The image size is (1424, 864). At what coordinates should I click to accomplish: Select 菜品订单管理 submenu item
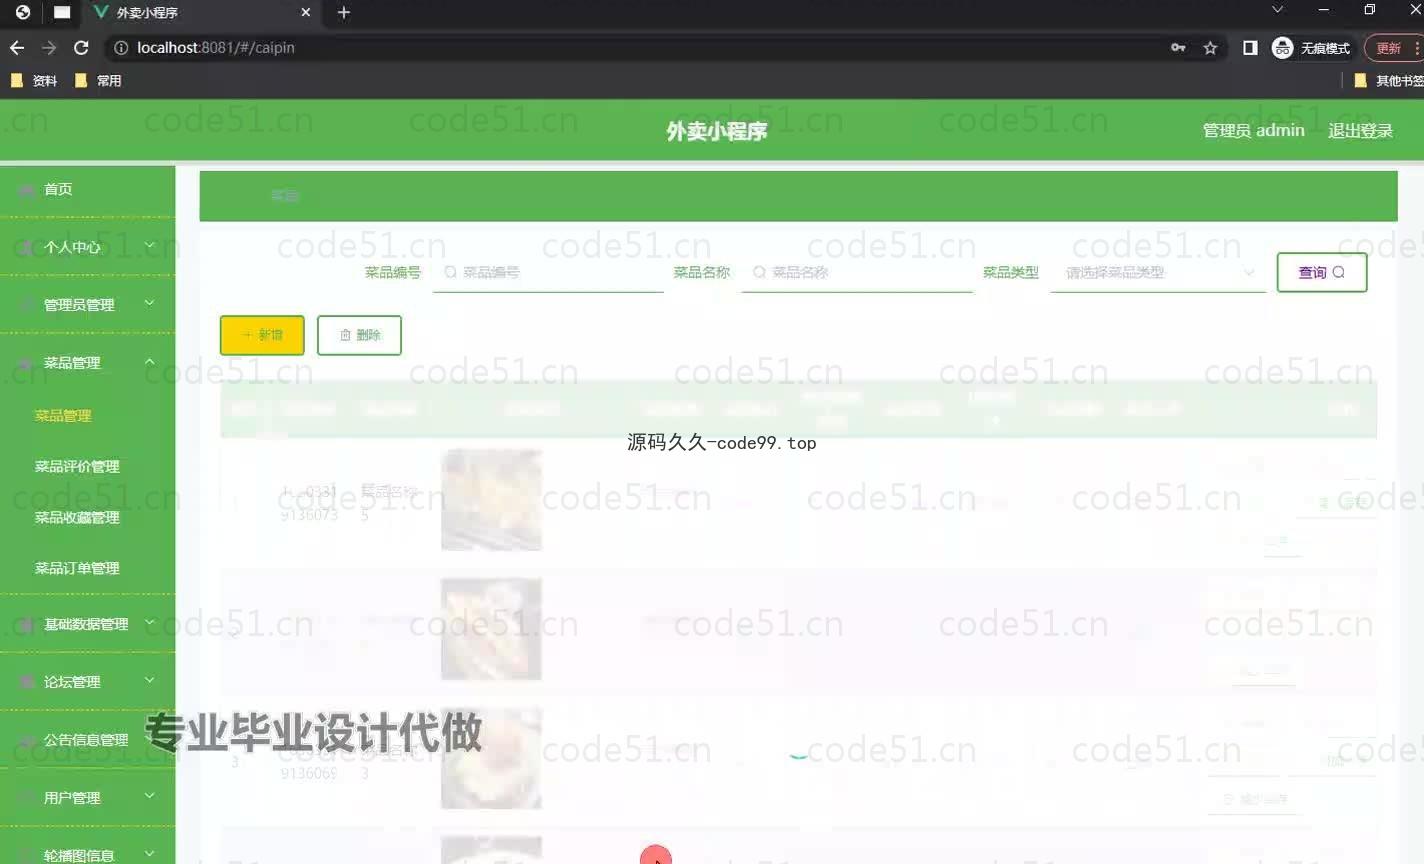pos(77,568)
